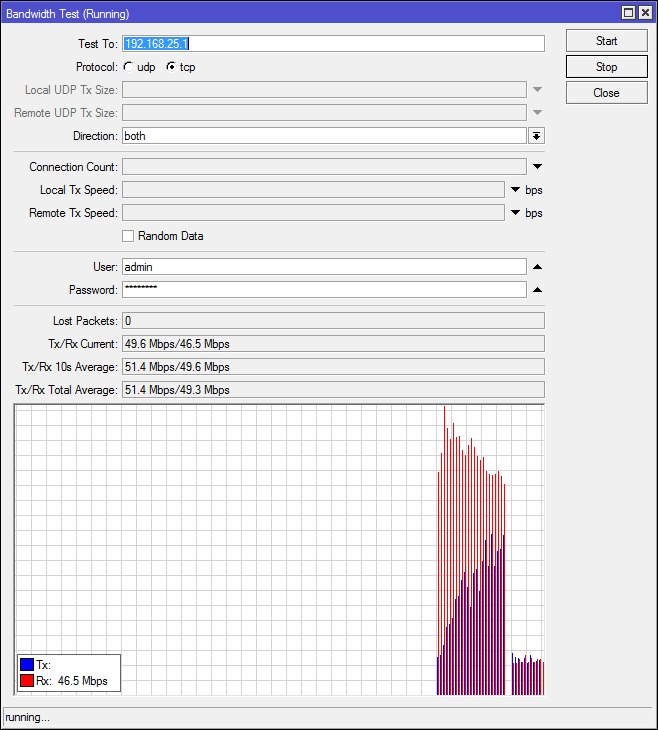
Task: Click the Remote Tx Speed input field
Action: tap(313, 213)
